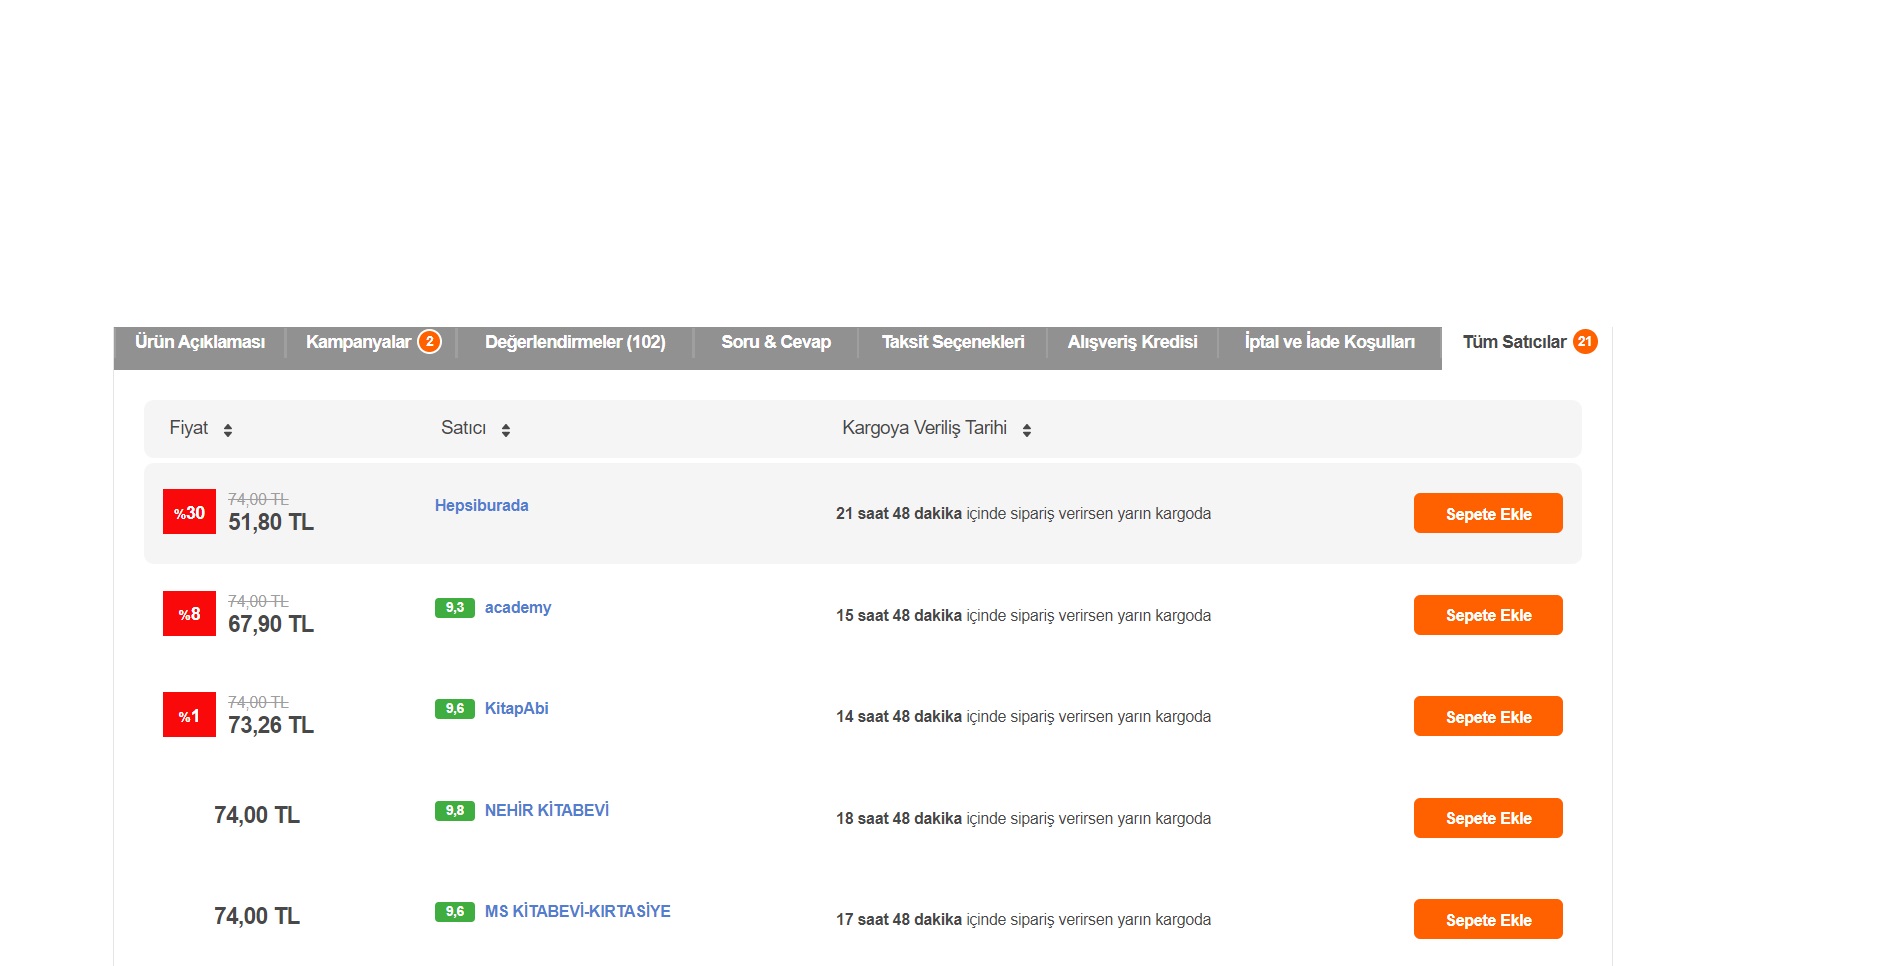Add academy offer to cart
Viewport: 1898px width, 966px height.
coord(1488,615)
